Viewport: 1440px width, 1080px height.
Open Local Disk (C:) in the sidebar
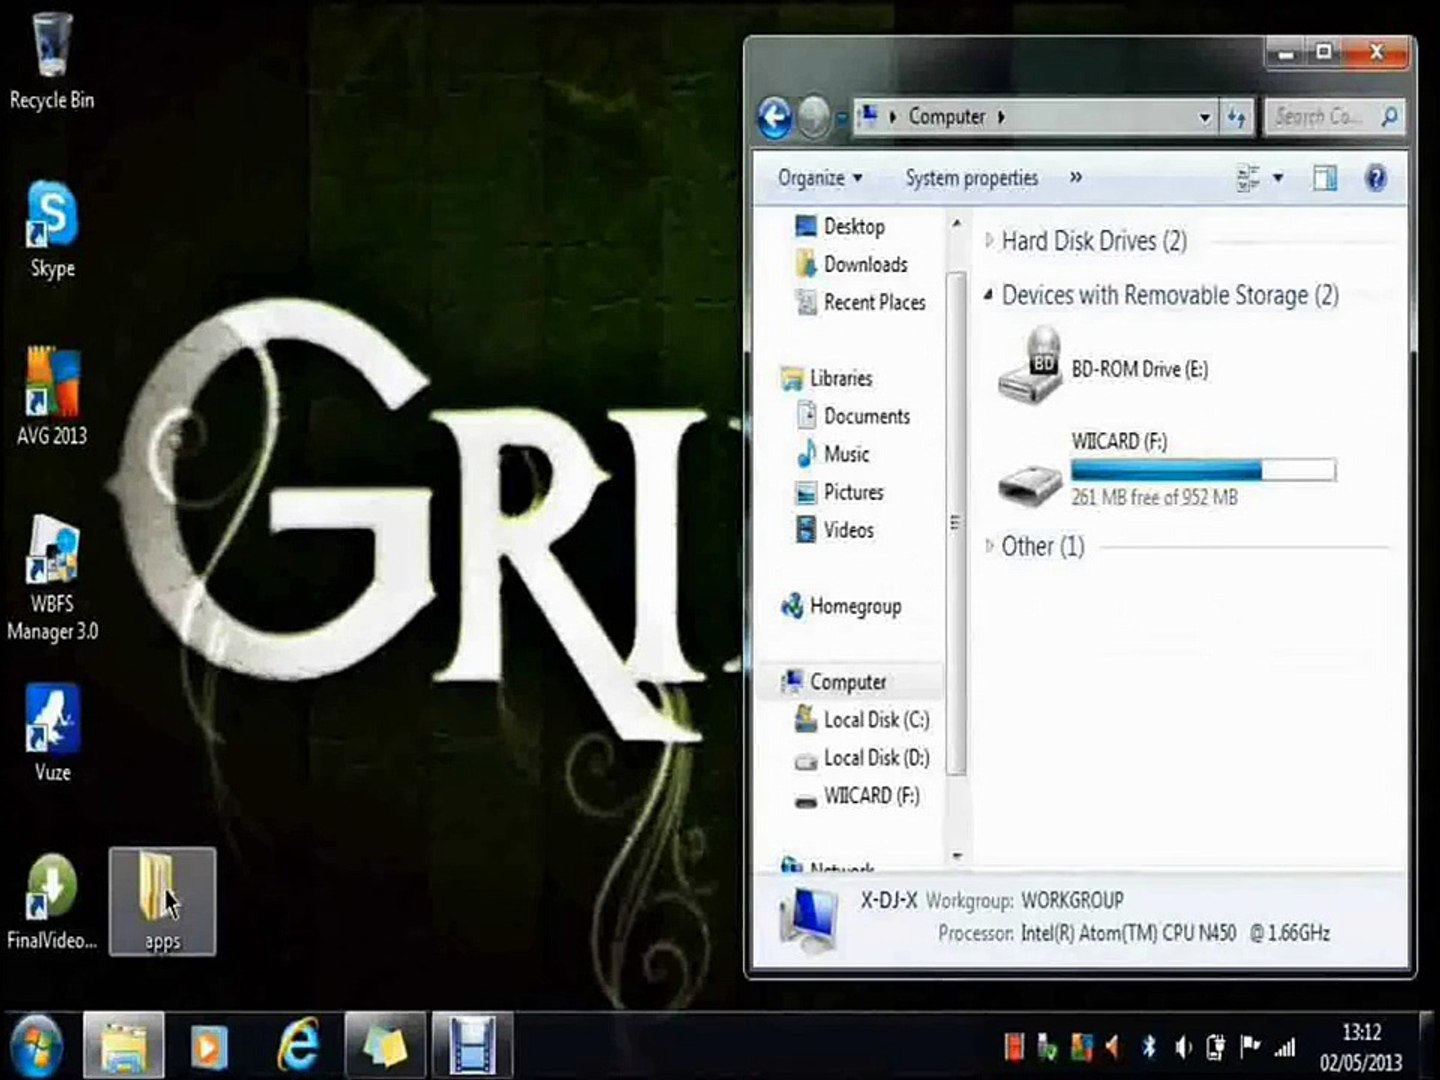(x=862, y=720)
